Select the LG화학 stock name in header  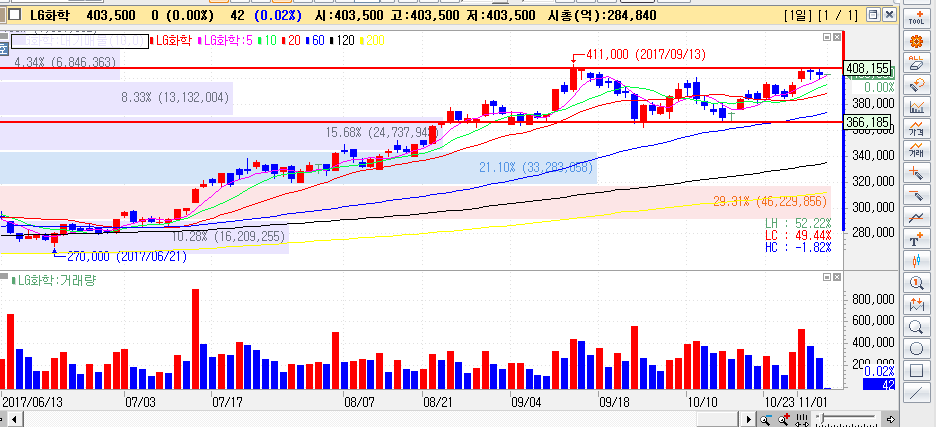[x=50, y=15]
